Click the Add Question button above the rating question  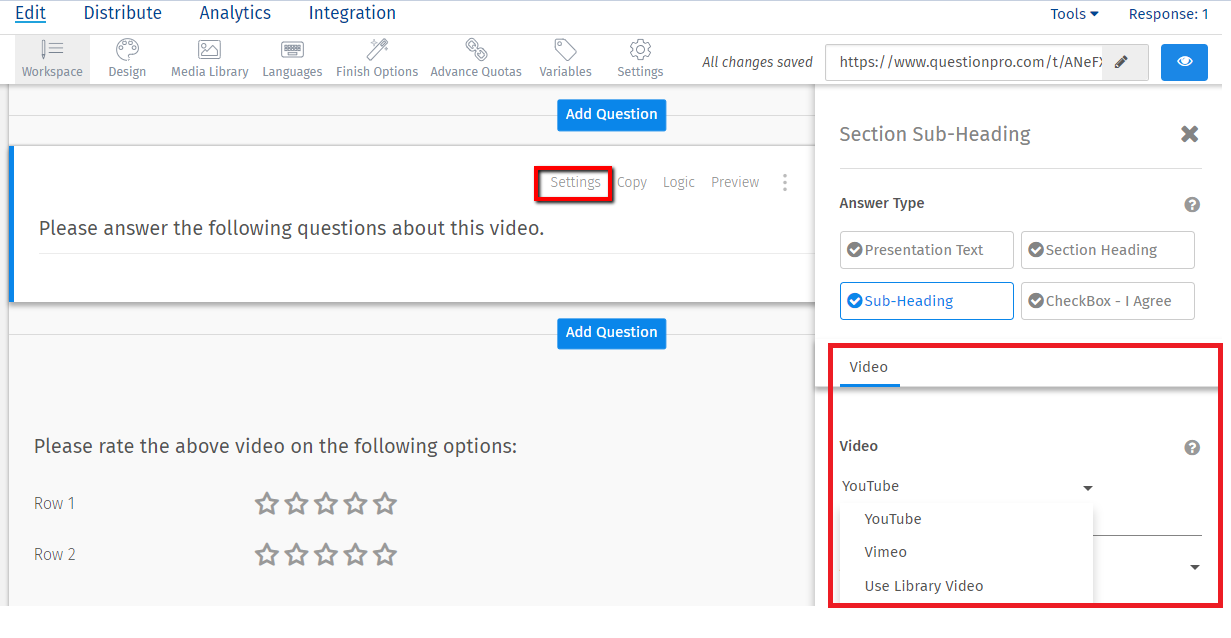tap(611, 333)
